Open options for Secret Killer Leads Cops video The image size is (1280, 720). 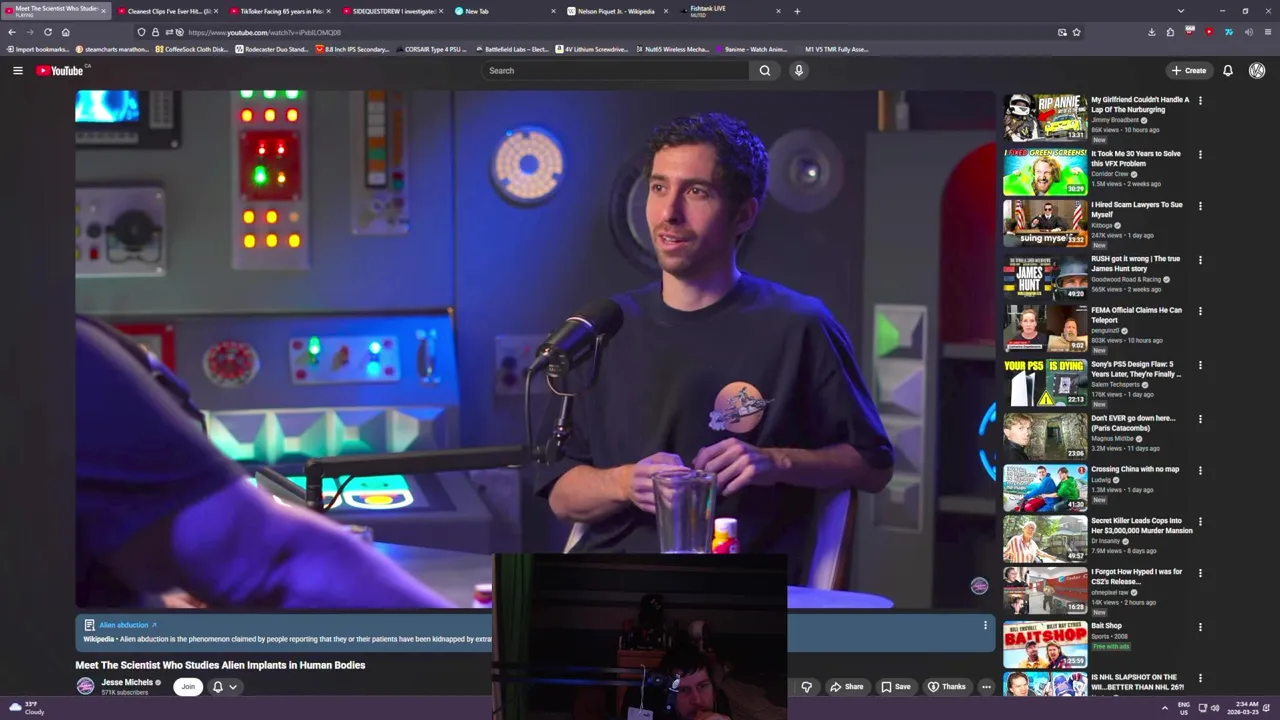(1200, 522)
